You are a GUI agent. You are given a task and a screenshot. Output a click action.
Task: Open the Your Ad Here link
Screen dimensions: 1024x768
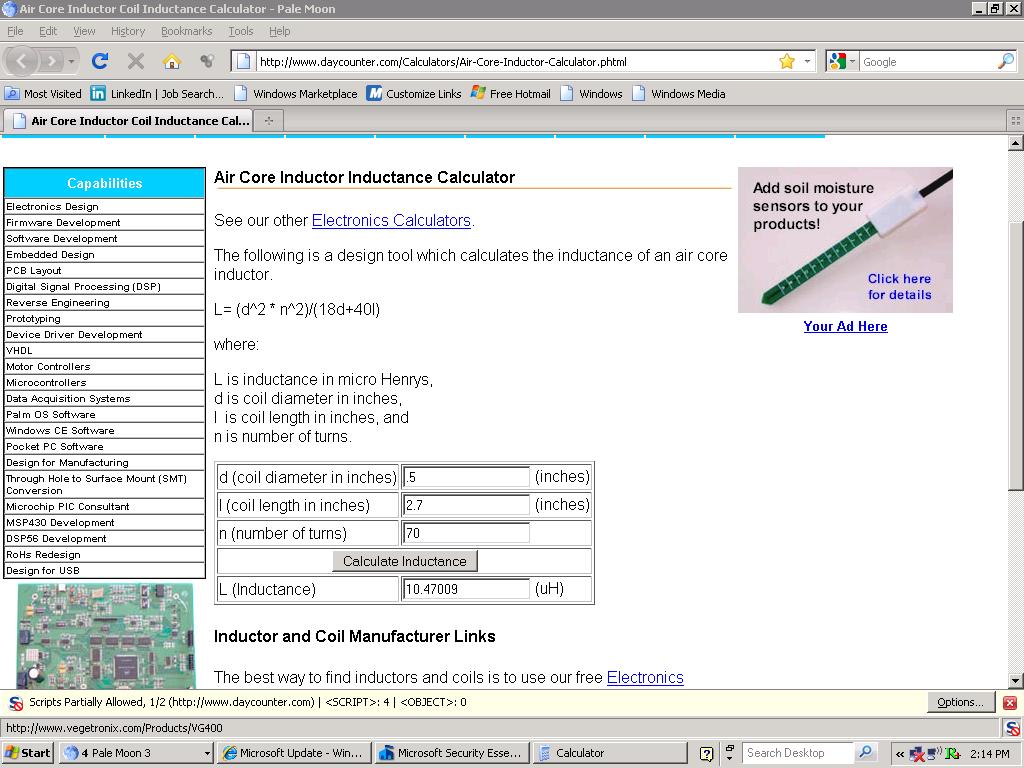(x=845, y=327)
